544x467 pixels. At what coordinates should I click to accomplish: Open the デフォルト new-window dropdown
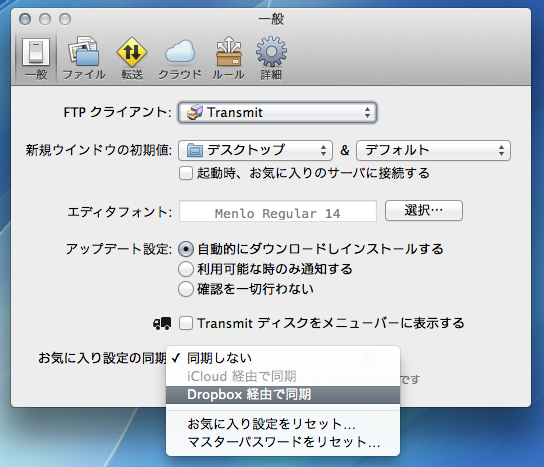(433, 150)
